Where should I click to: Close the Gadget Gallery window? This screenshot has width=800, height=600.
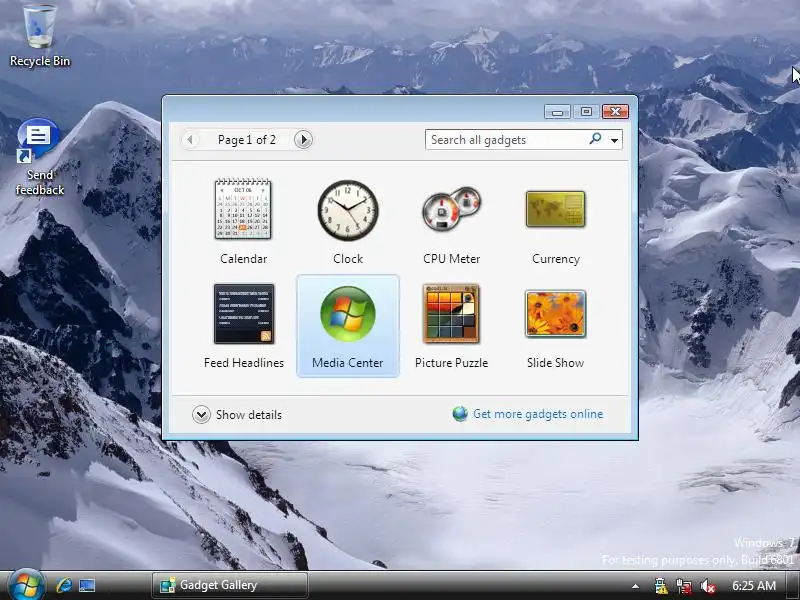click(x=615, y=111)
